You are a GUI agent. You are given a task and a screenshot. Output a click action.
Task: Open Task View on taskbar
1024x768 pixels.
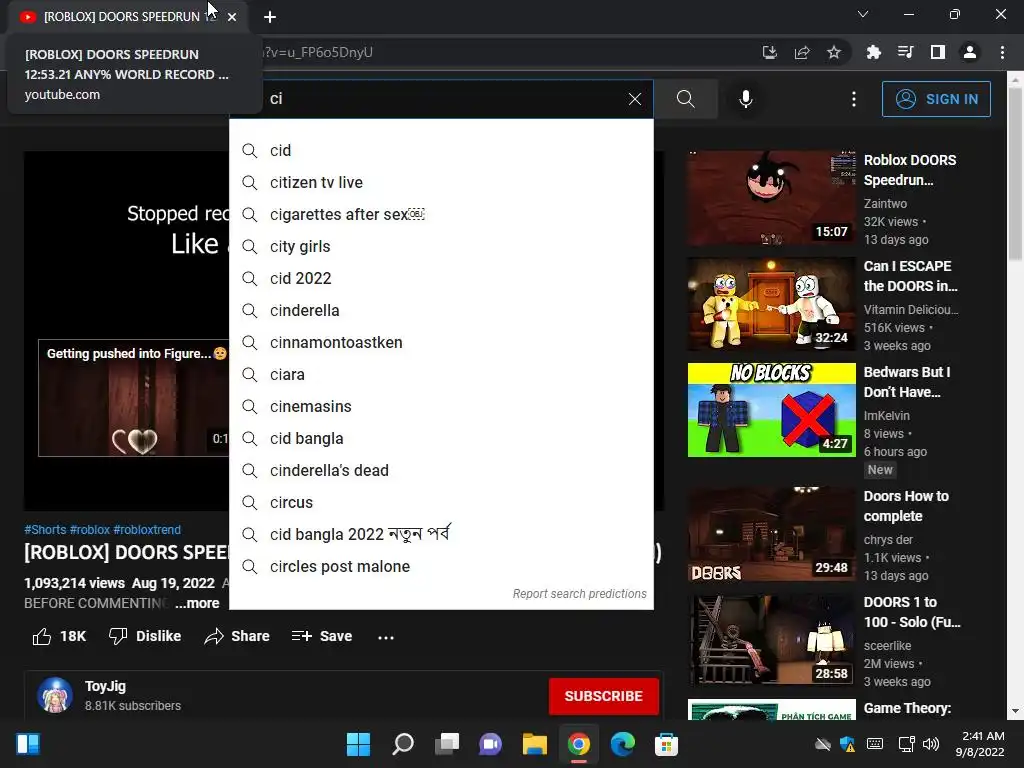click(447, 744)
